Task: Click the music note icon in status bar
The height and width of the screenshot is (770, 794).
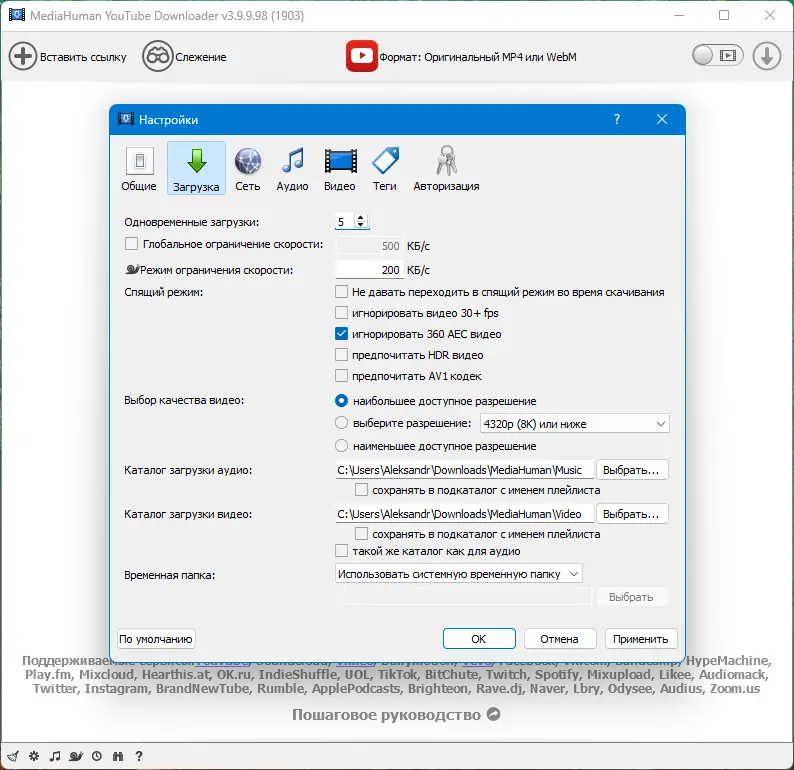Action: tap(55, 756)
